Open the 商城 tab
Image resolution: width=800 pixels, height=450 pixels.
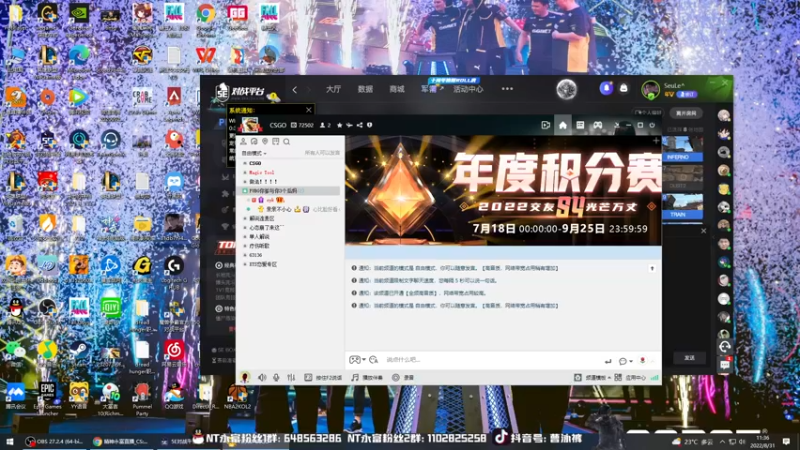pyautogui.click(x=396, y=89)
